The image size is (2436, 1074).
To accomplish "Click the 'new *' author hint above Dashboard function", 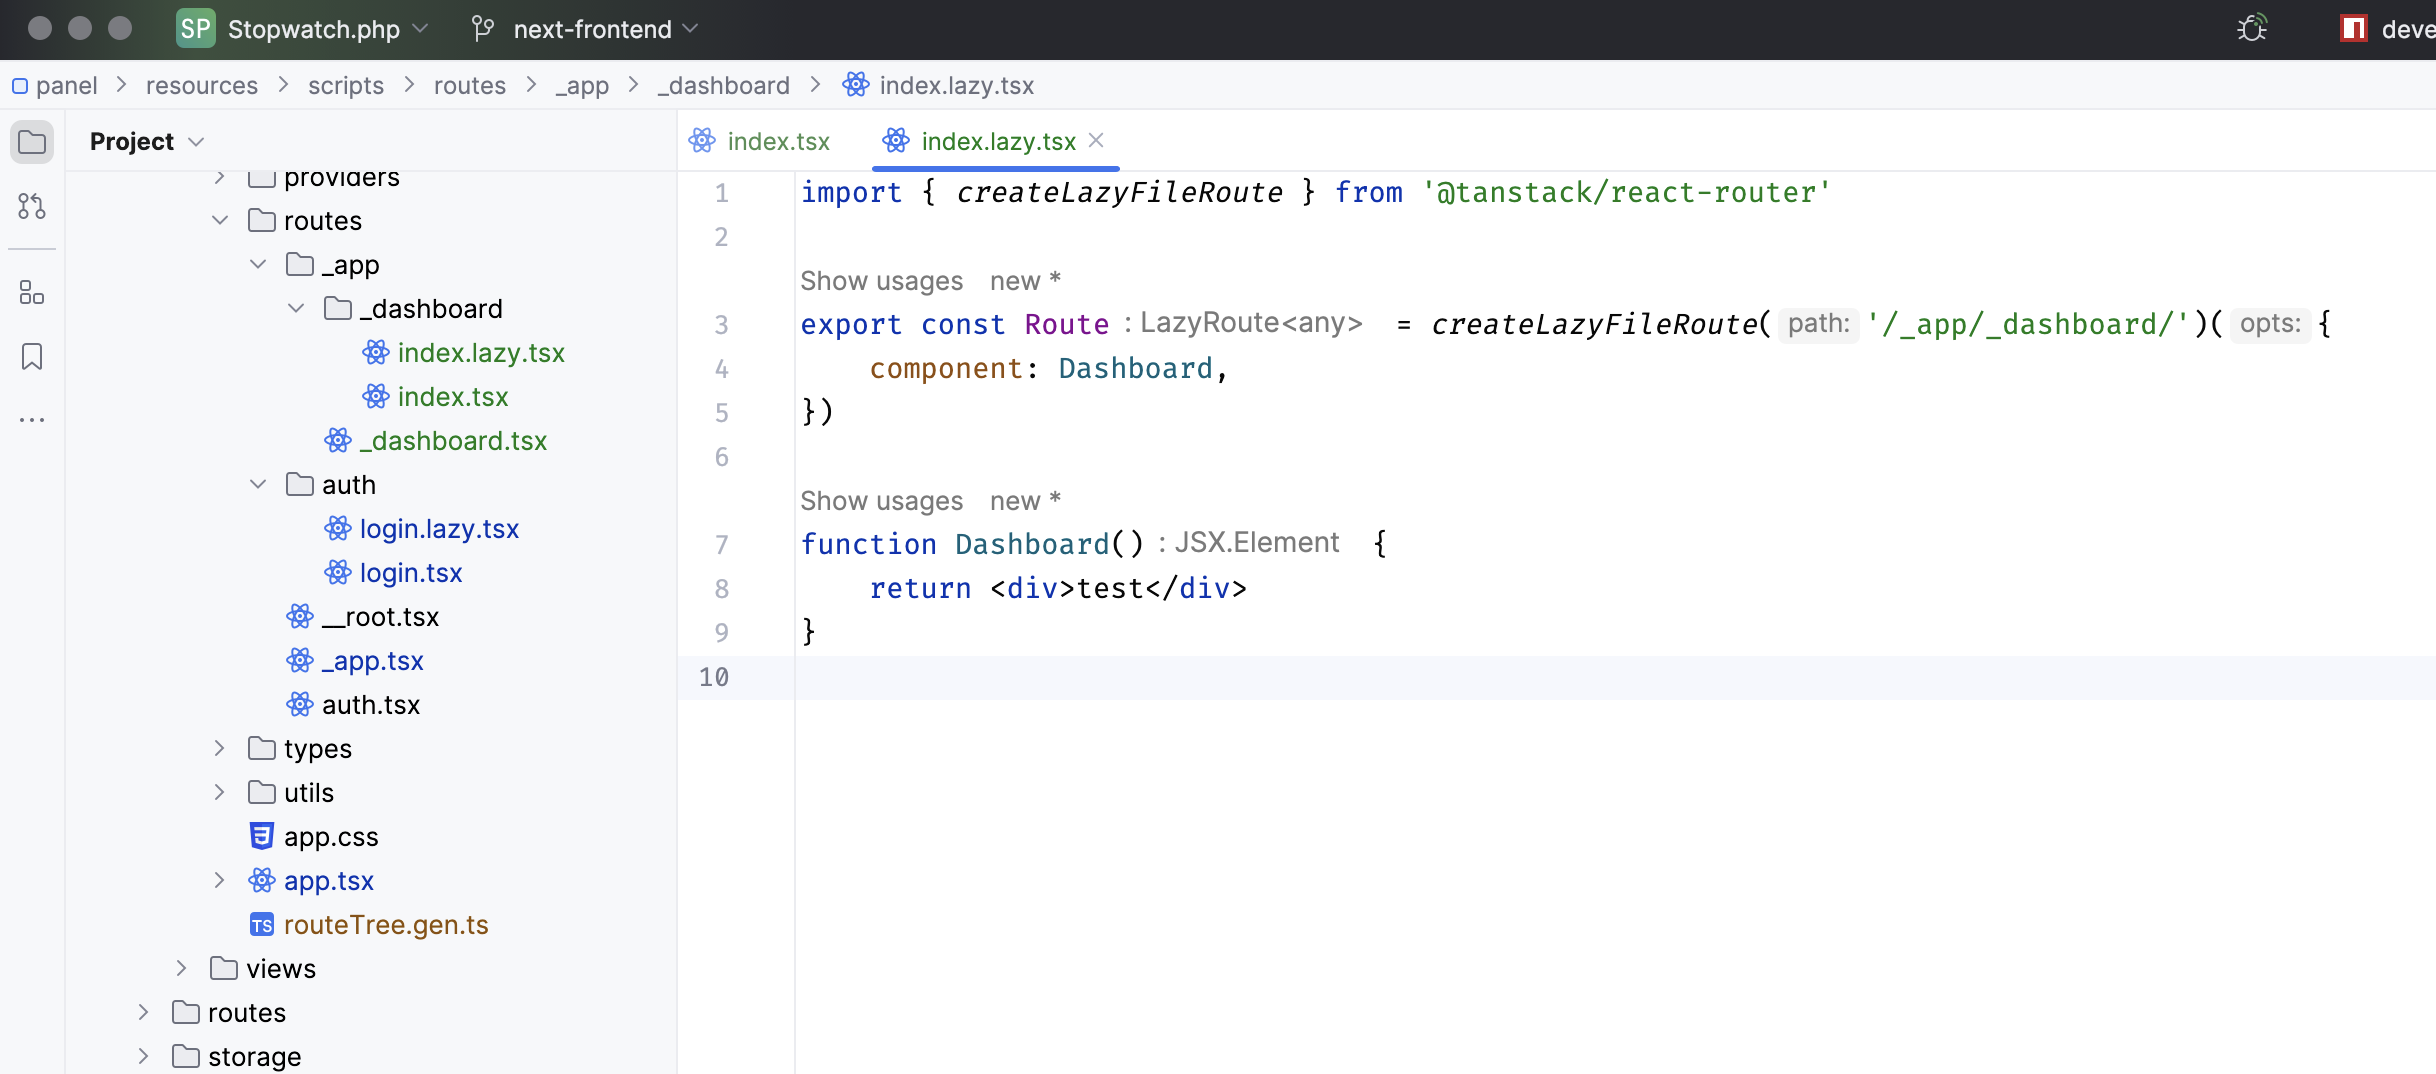I will pyautogui.click(x=1025, y=501).
